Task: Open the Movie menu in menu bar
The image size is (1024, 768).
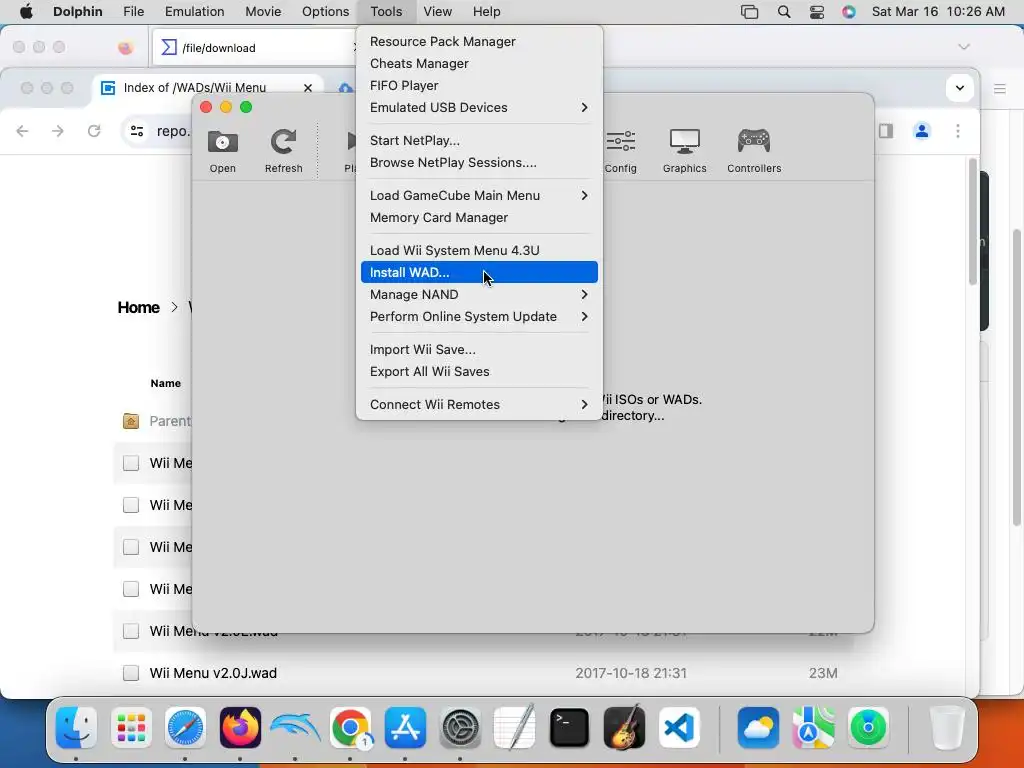Action: (263, 12)
